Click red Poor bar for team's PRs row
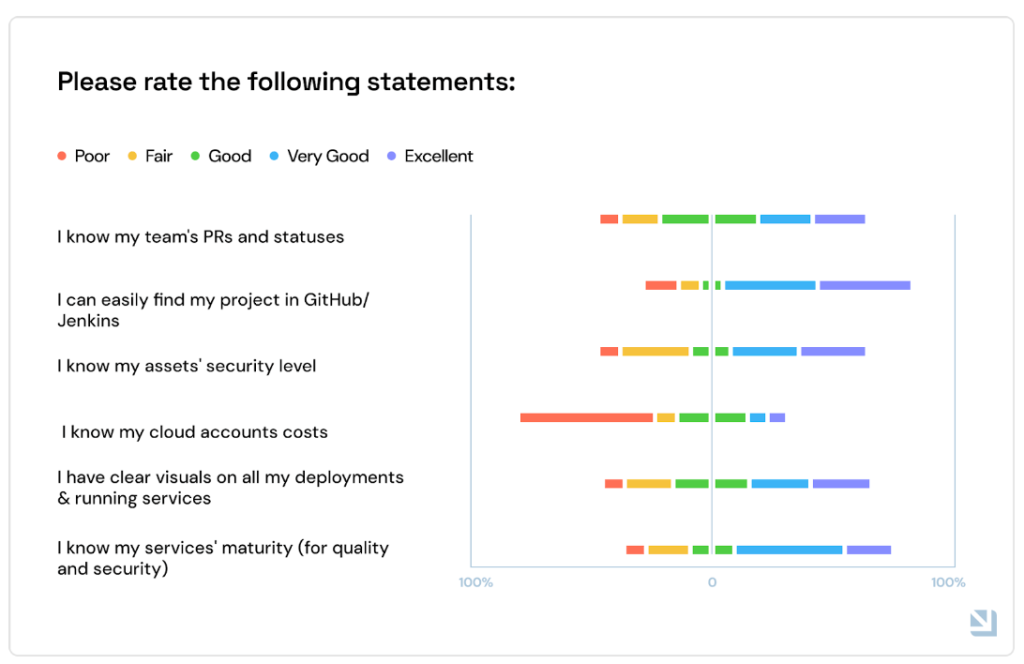This screenshot has height=664, width=1024. point(609,219)
